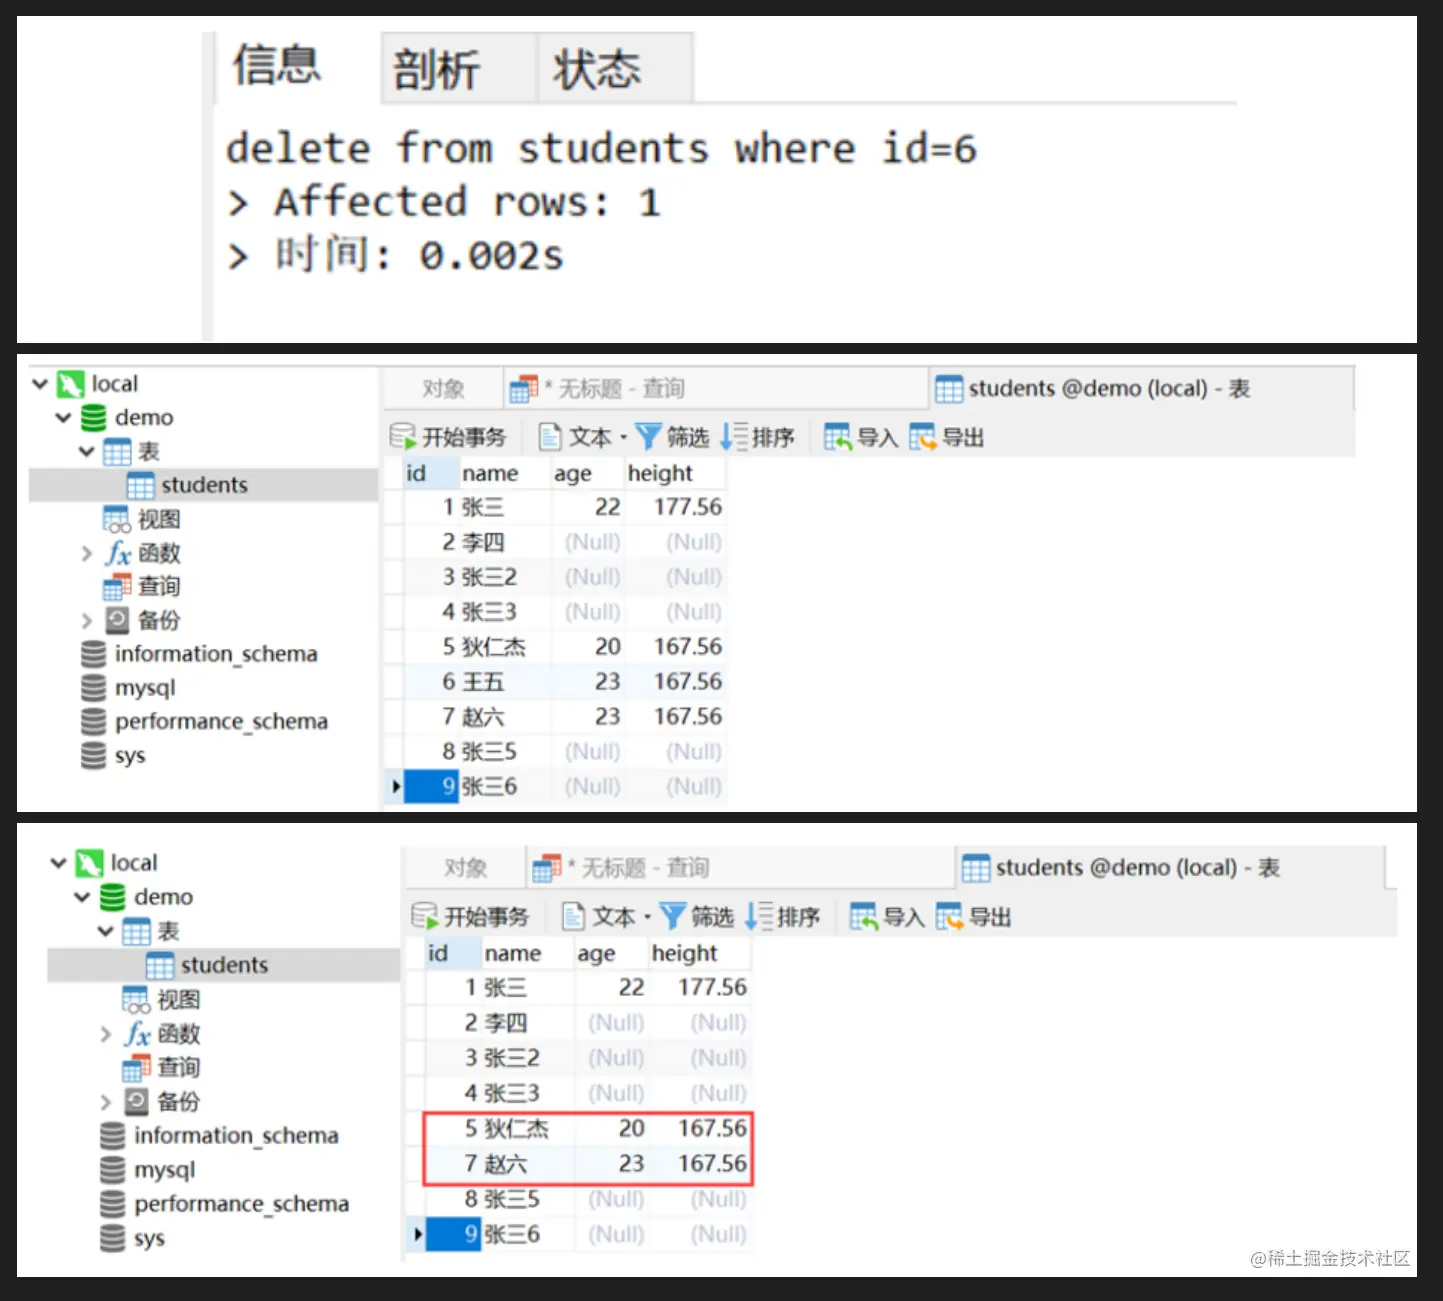This screenshot has width=1443, height=1301.
Task: Open the 文本 dropdown in upper window
Action: pyautogui.click(x=582, y=437)
